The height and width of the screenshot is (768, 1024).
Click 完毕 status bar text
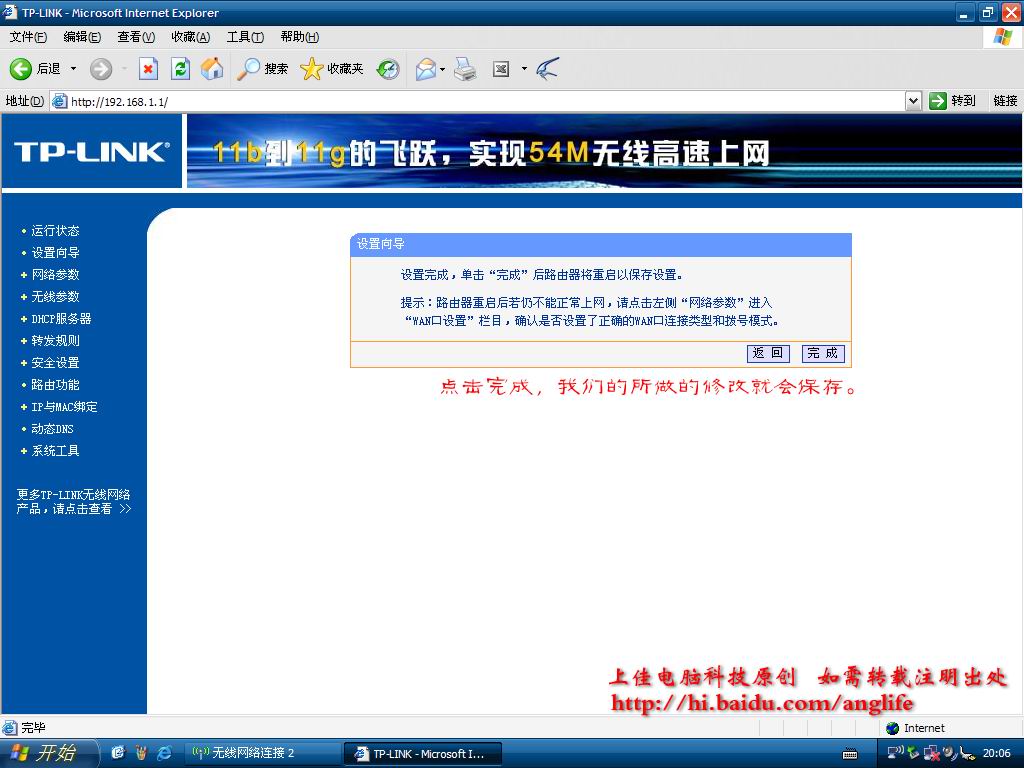coord(33,728)
